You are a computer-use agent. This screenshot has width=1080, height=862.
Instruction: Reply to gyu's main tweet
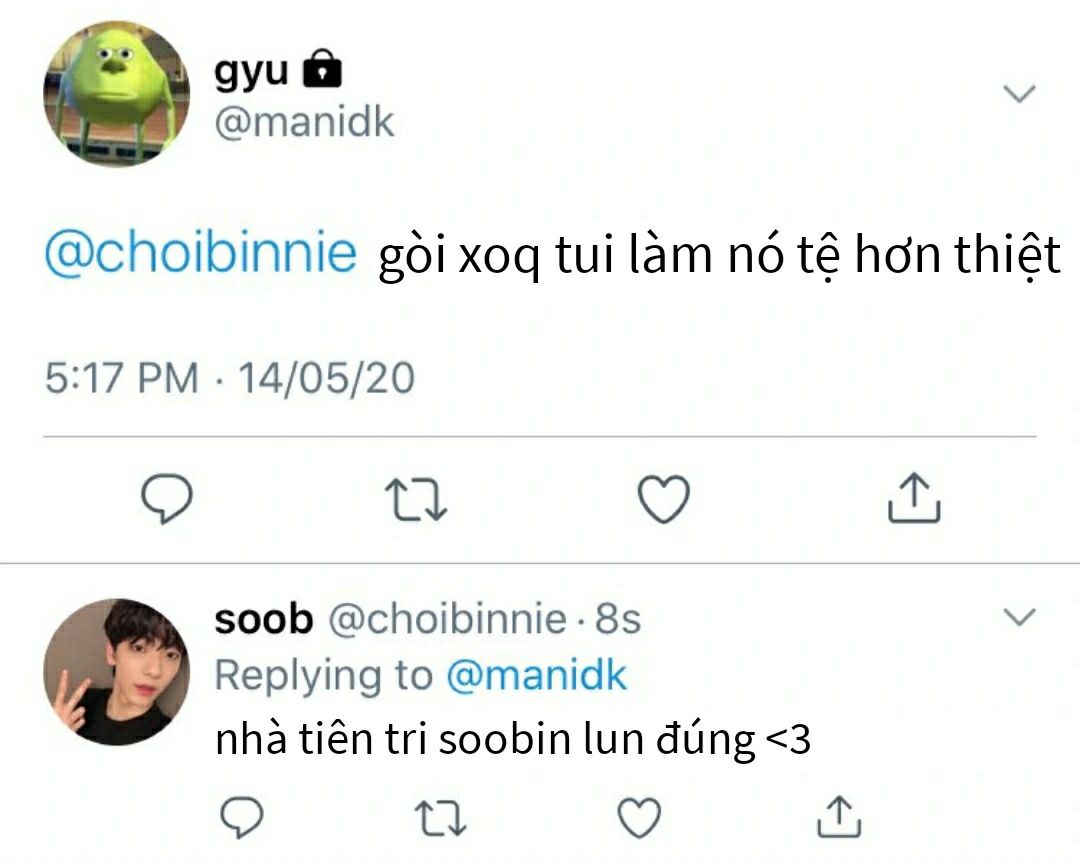pyautogui.click(x=165, y=499)
